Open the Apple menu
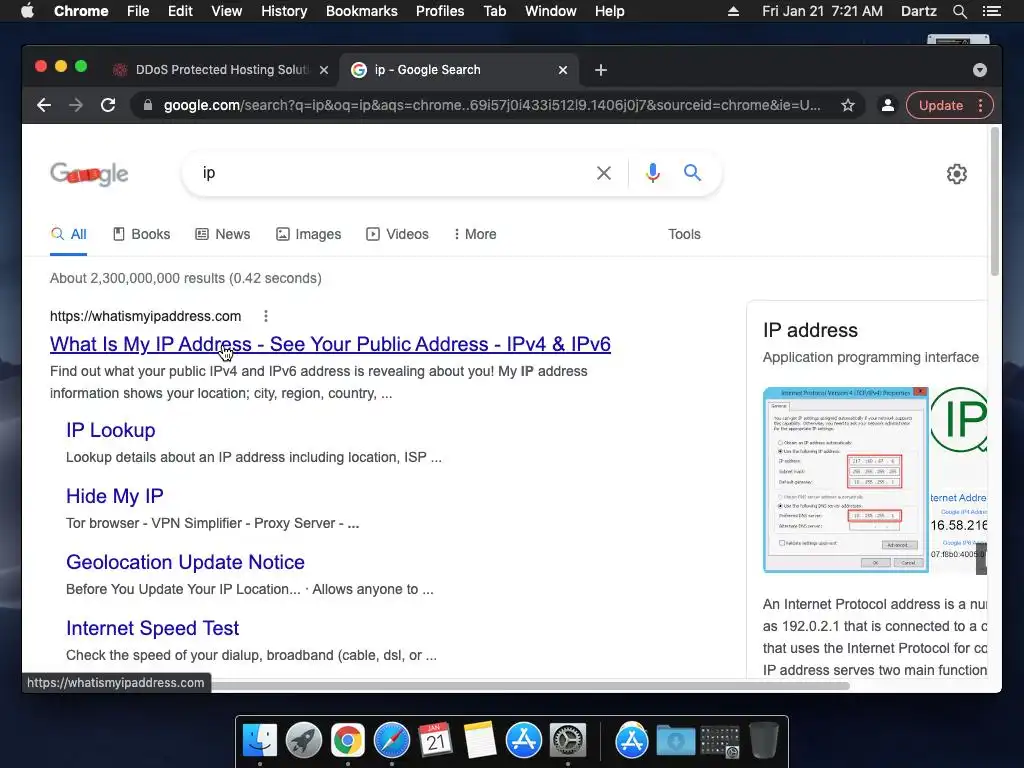The image size is (1024, 768). click(27, 11)
